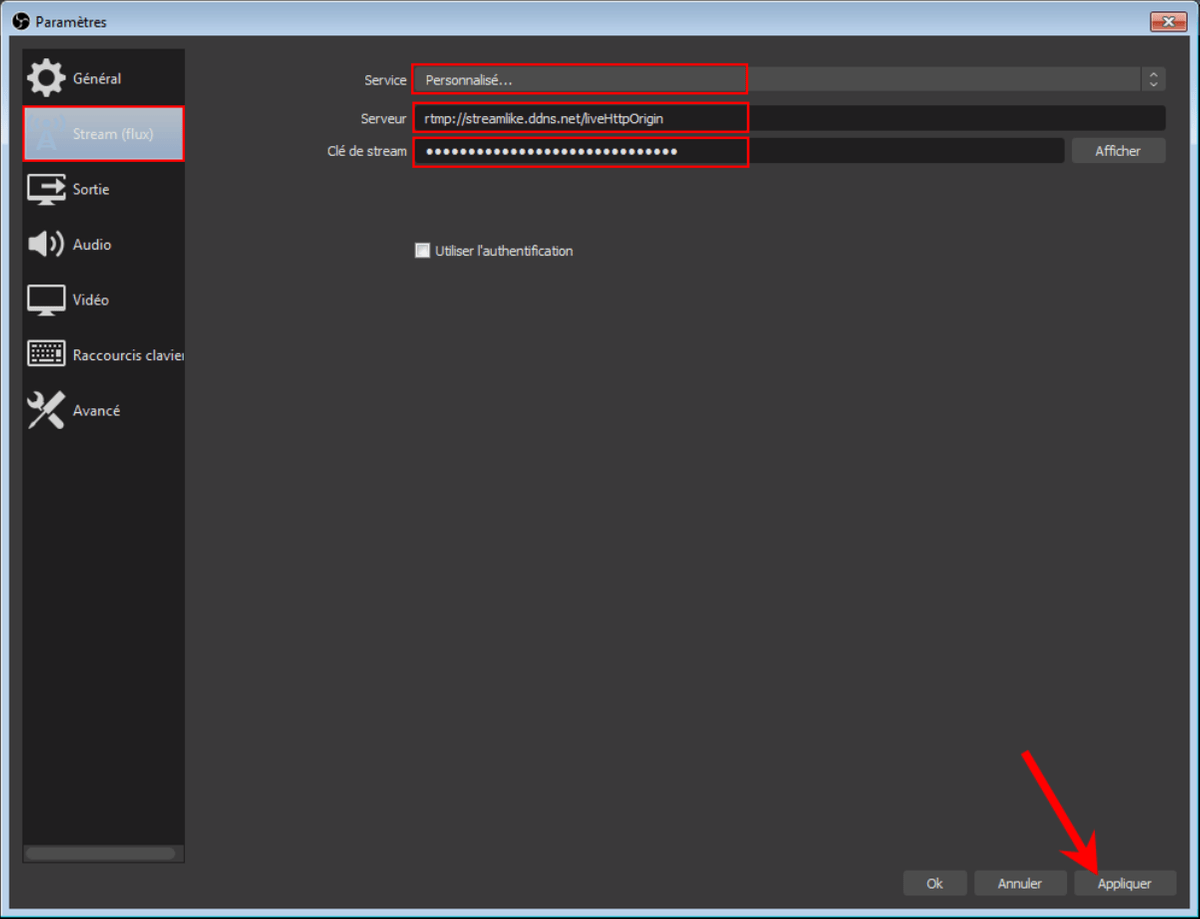The height and width of the screenshot is (919, 1200).
Task: Select the Raccourcis clavier label
Action: (x=129, y=355)
